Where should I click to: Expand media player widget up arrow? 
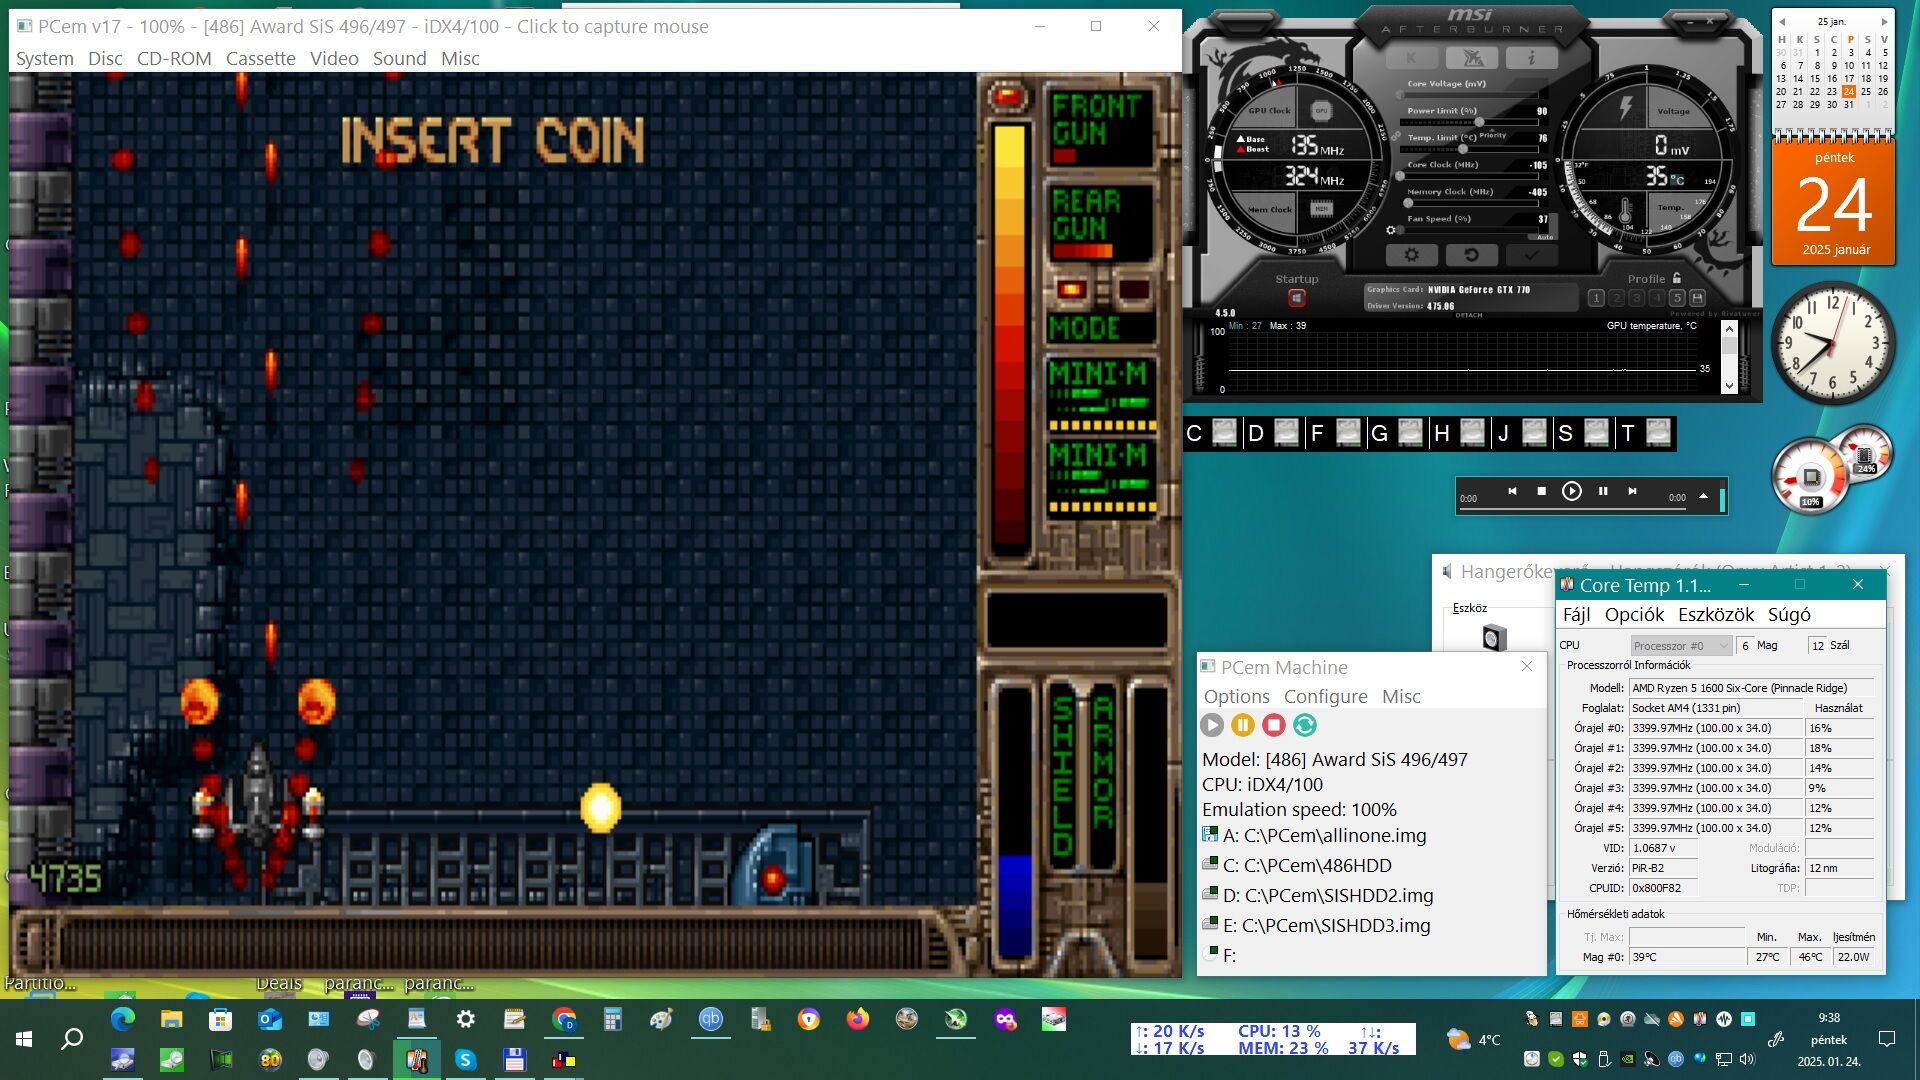point(1703,495)
